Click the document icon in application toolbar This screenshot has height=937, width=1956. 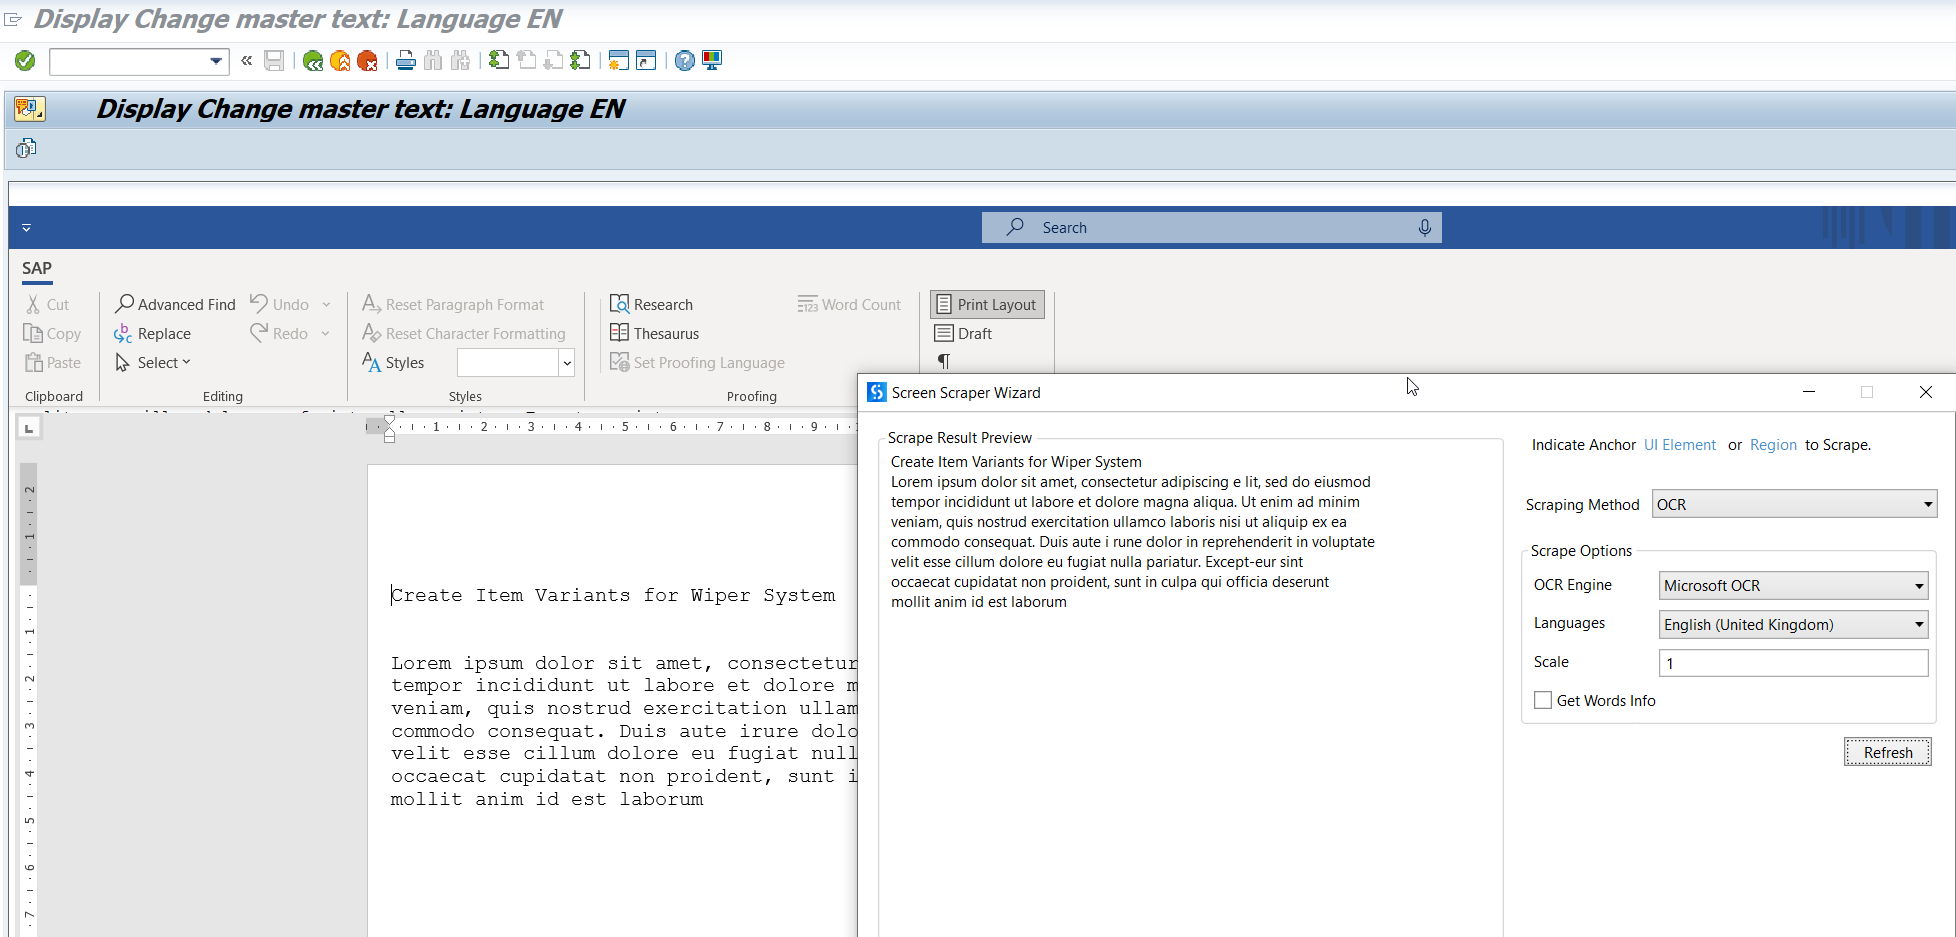(x=26, y=148)
